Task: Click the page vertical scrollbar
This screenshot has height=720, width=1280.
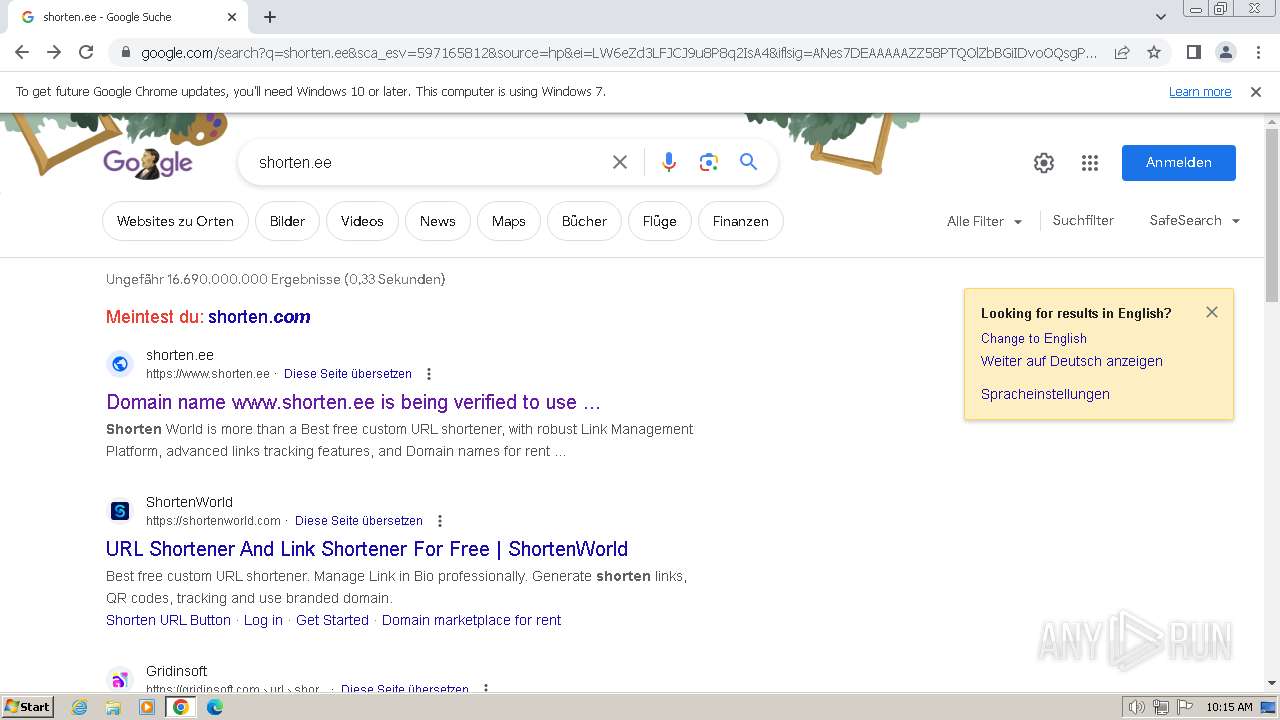Action: click(1272, 214)
